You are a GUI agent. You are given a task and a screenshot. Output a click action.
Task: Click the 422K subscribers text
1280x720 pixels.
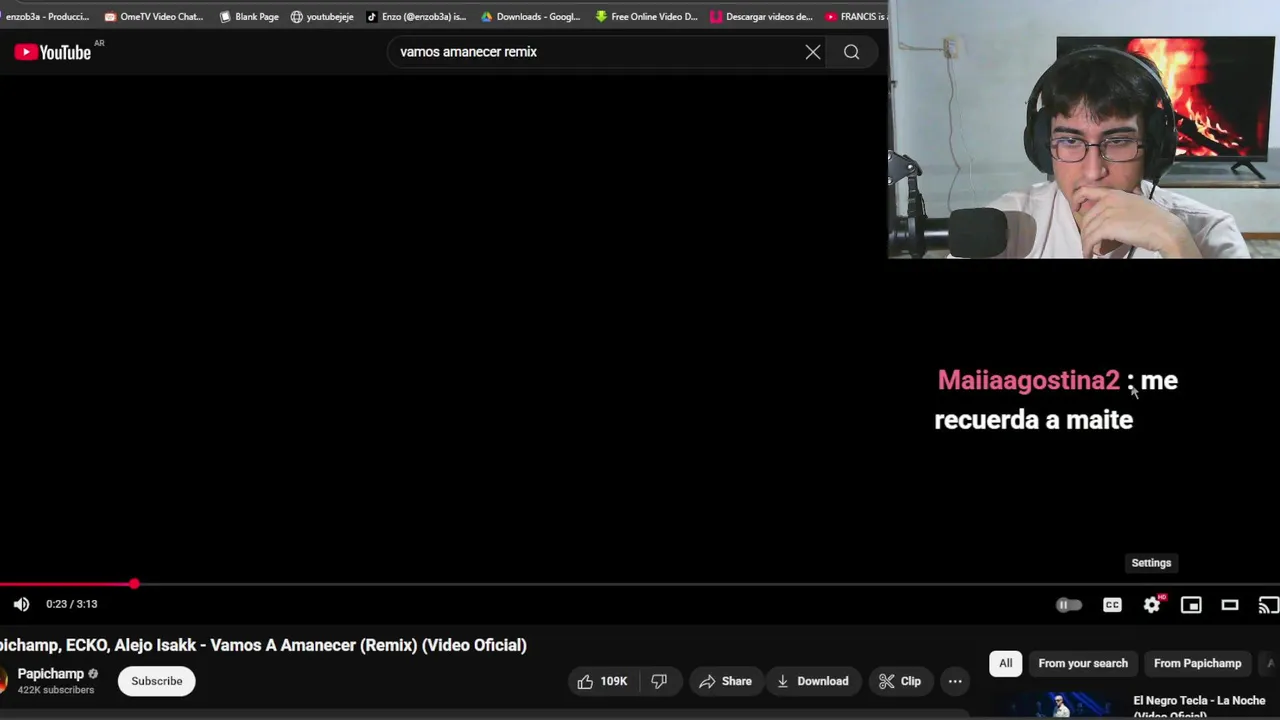(56, 690)
